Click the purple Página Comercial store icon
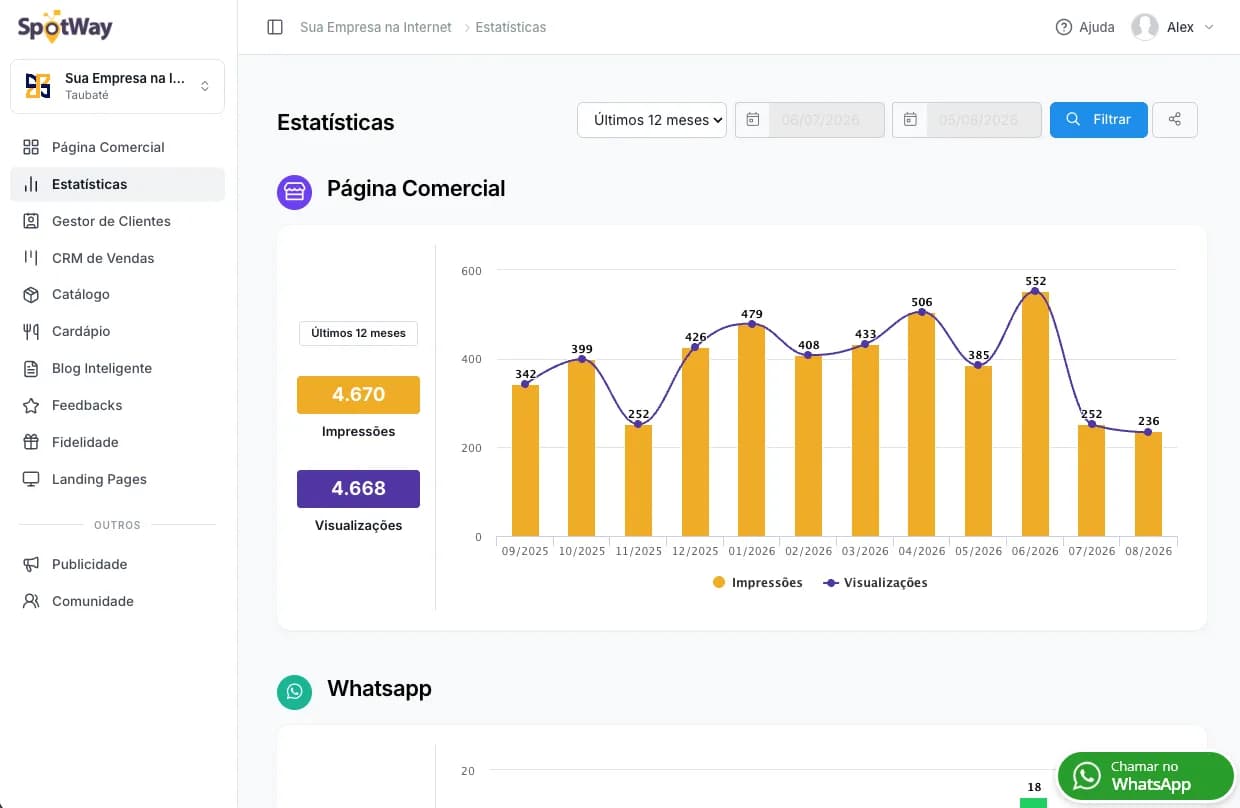The width and height of the screenshot is (1240, 808). [x=294, y=192]
